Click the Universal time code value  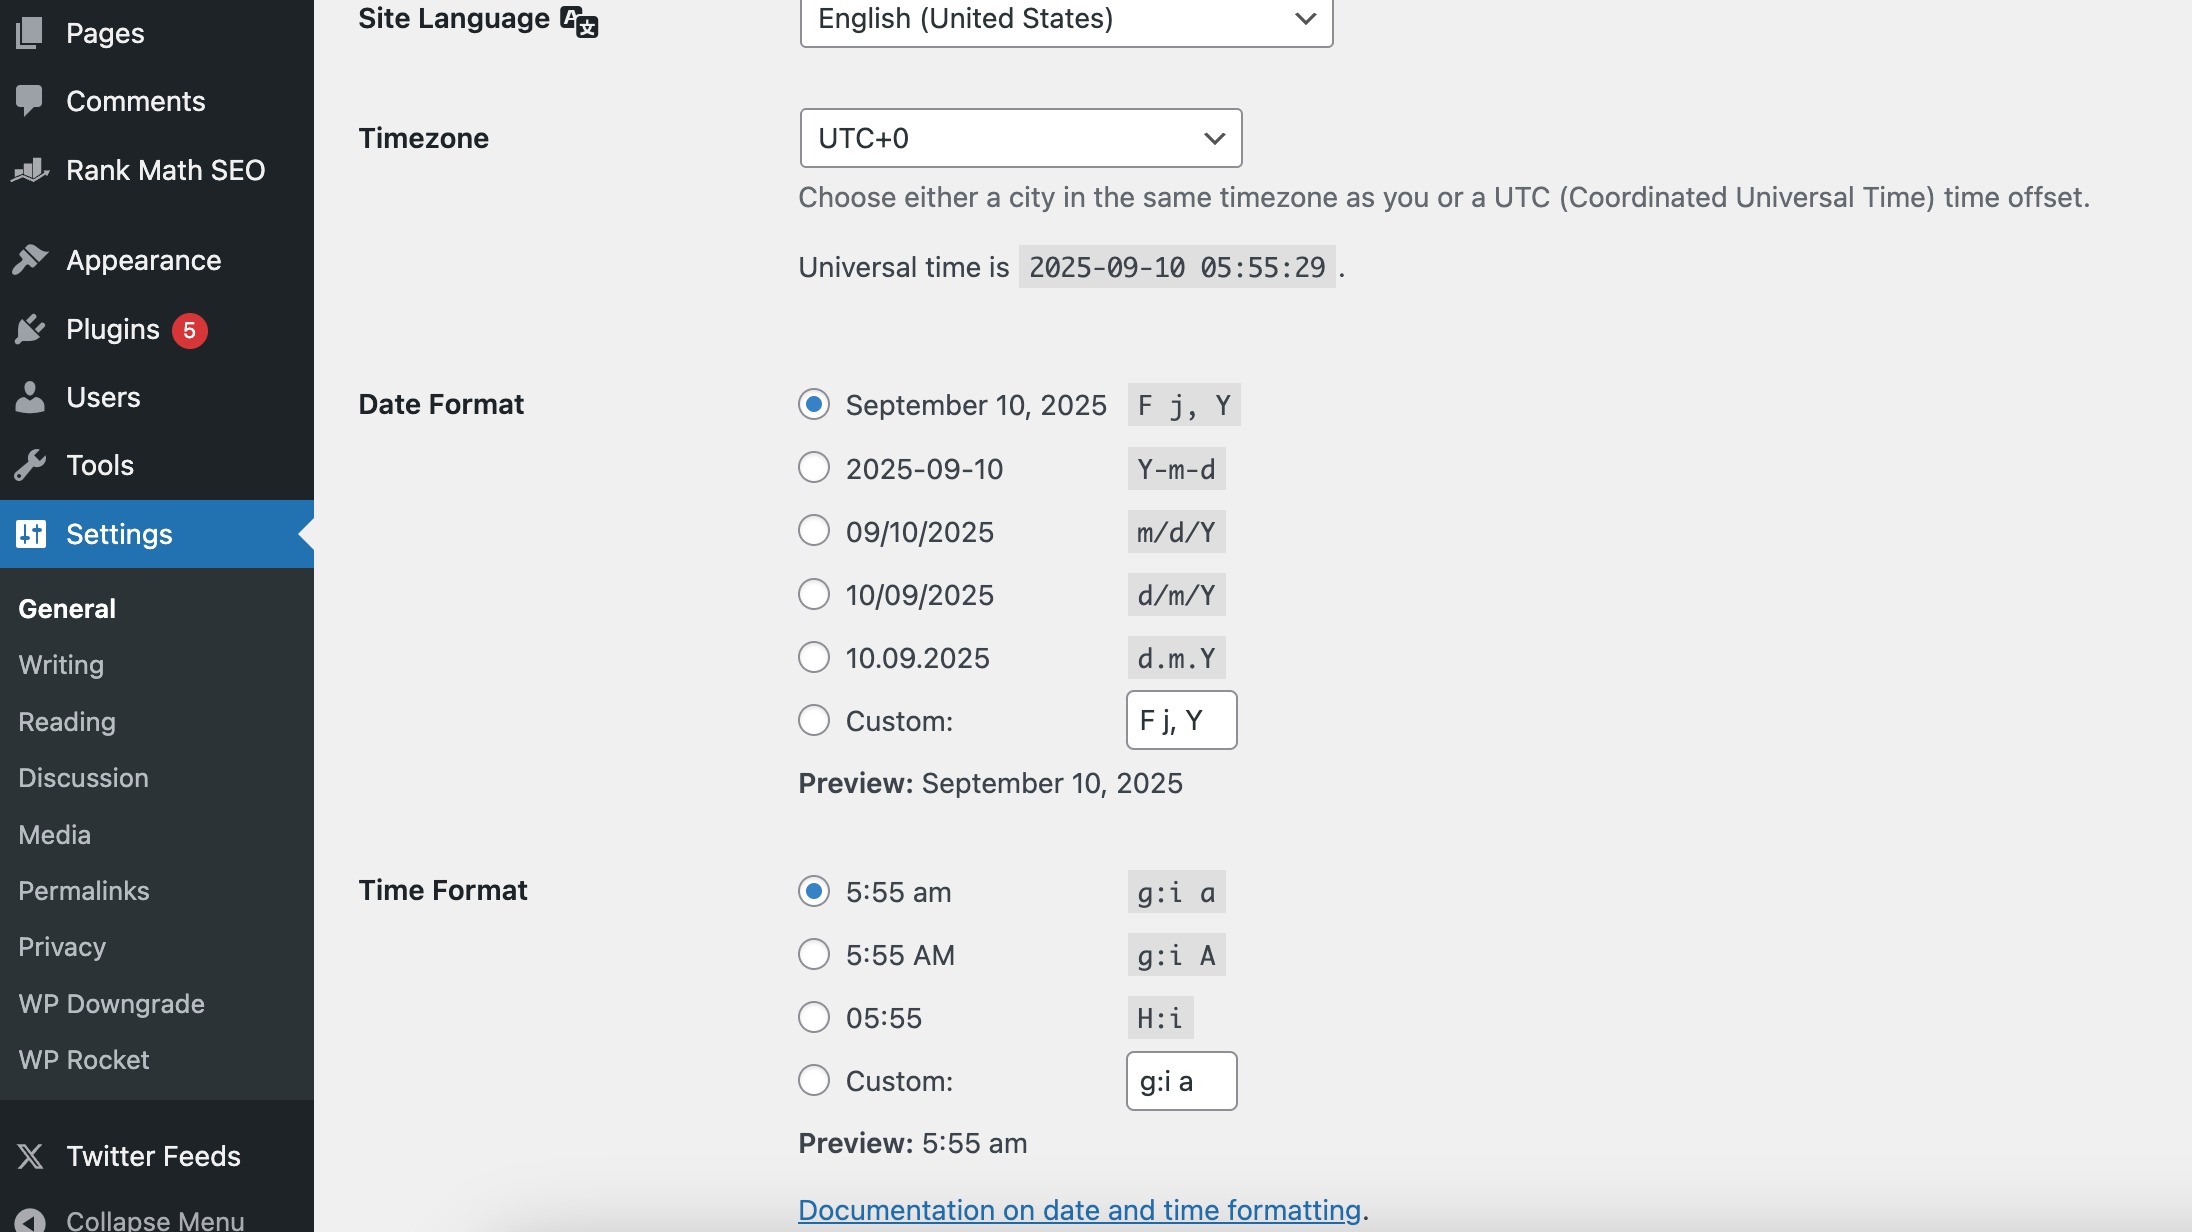1177,267
